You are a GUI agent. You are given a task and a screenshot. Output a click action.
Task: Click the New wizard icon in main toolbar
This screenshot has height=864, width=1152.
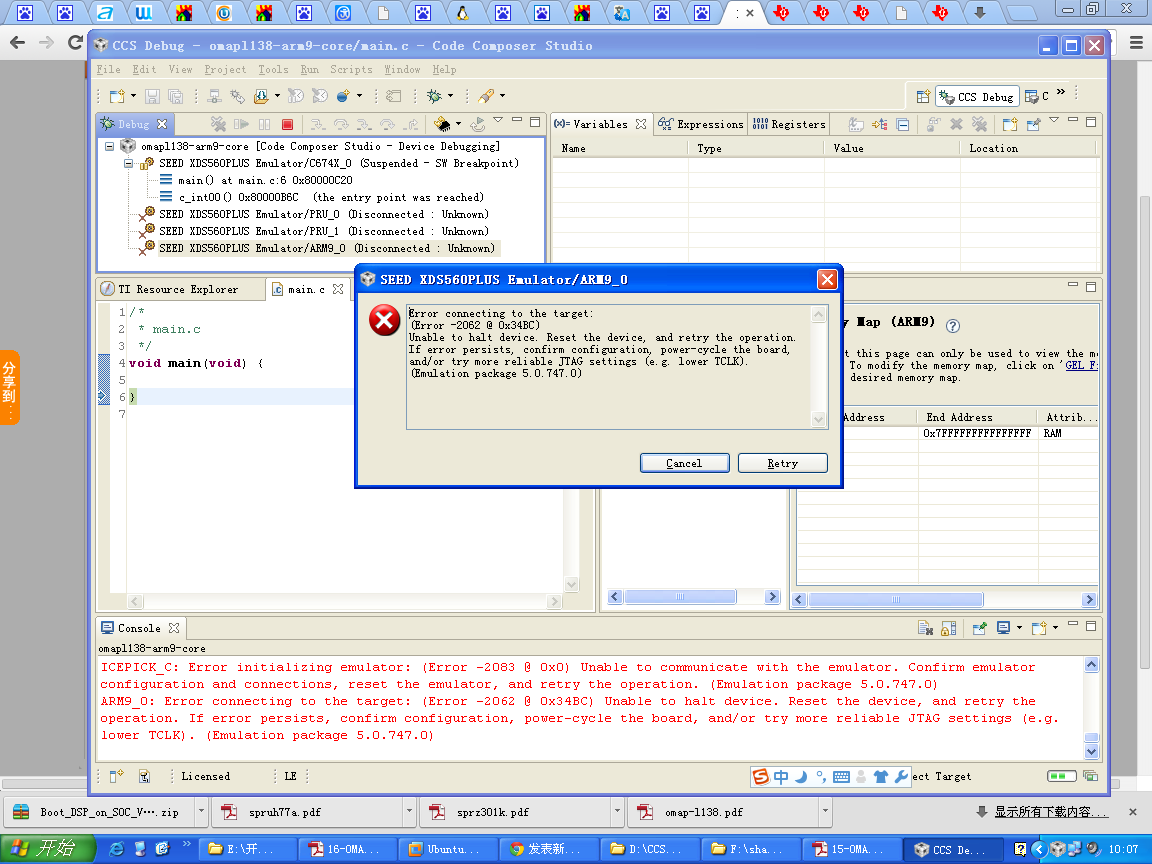(x=117, y=96)
